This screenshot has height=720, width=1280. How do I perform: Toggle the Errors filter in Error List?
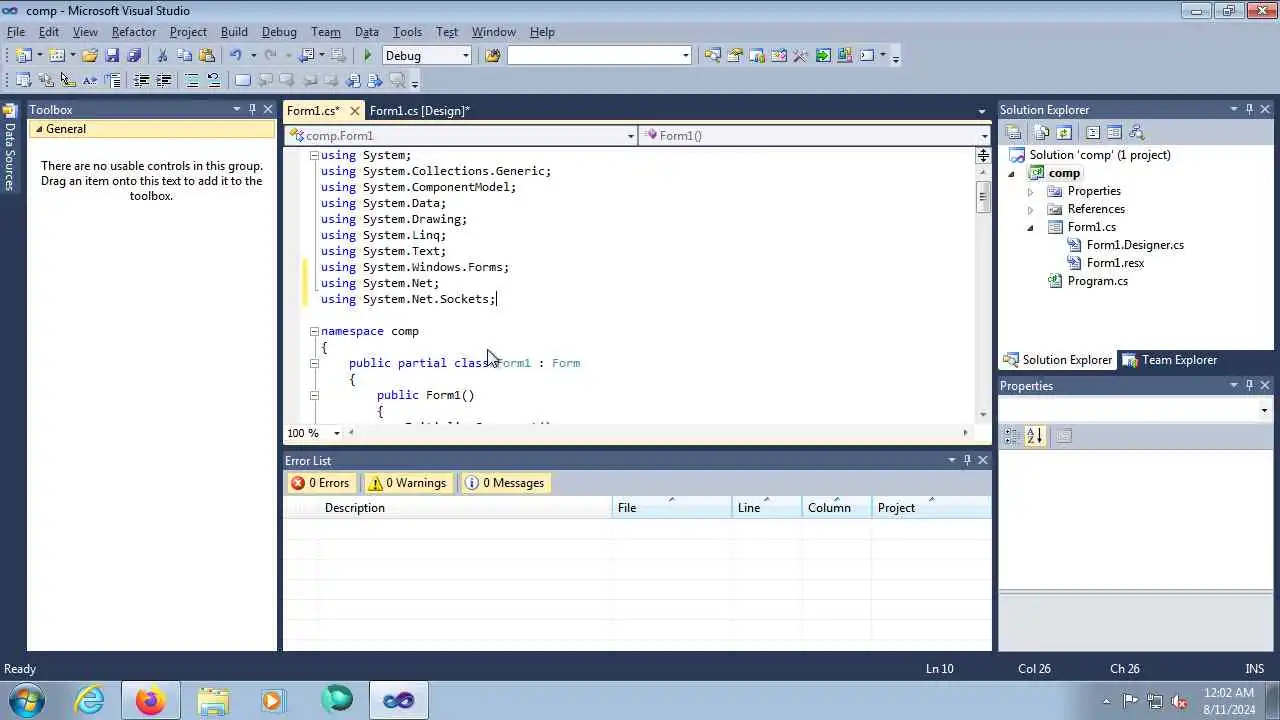(x=320, y=483)
